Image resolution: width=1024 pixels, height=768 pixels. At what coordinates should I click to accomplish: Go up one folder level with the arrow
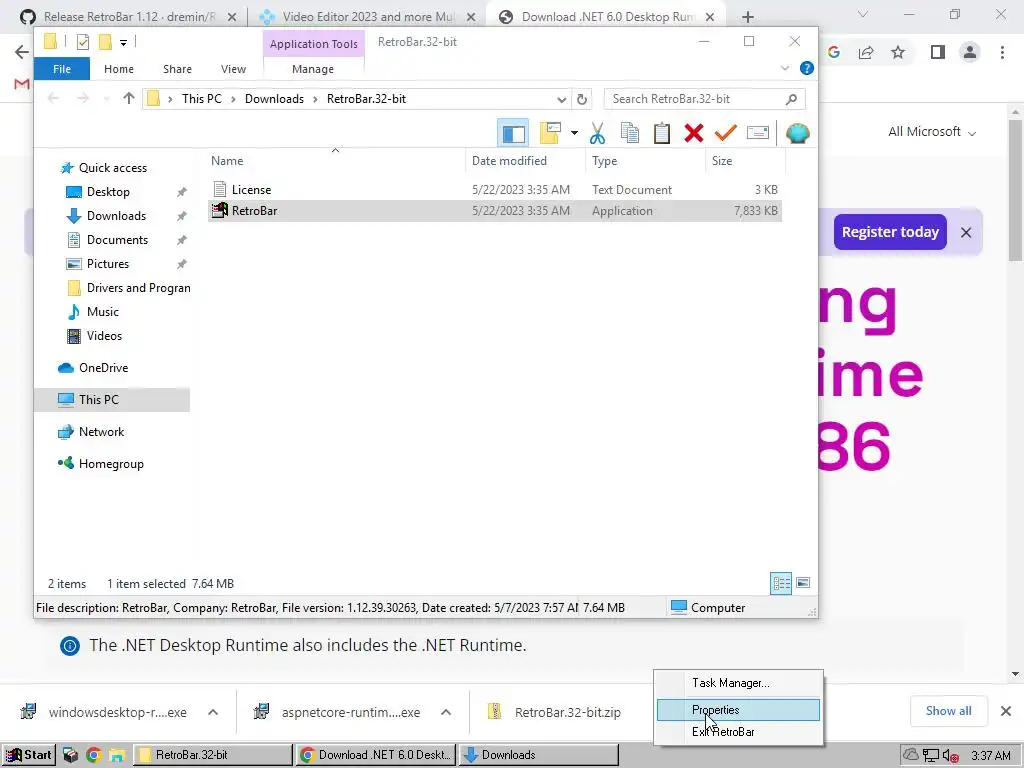click(129, 99)
